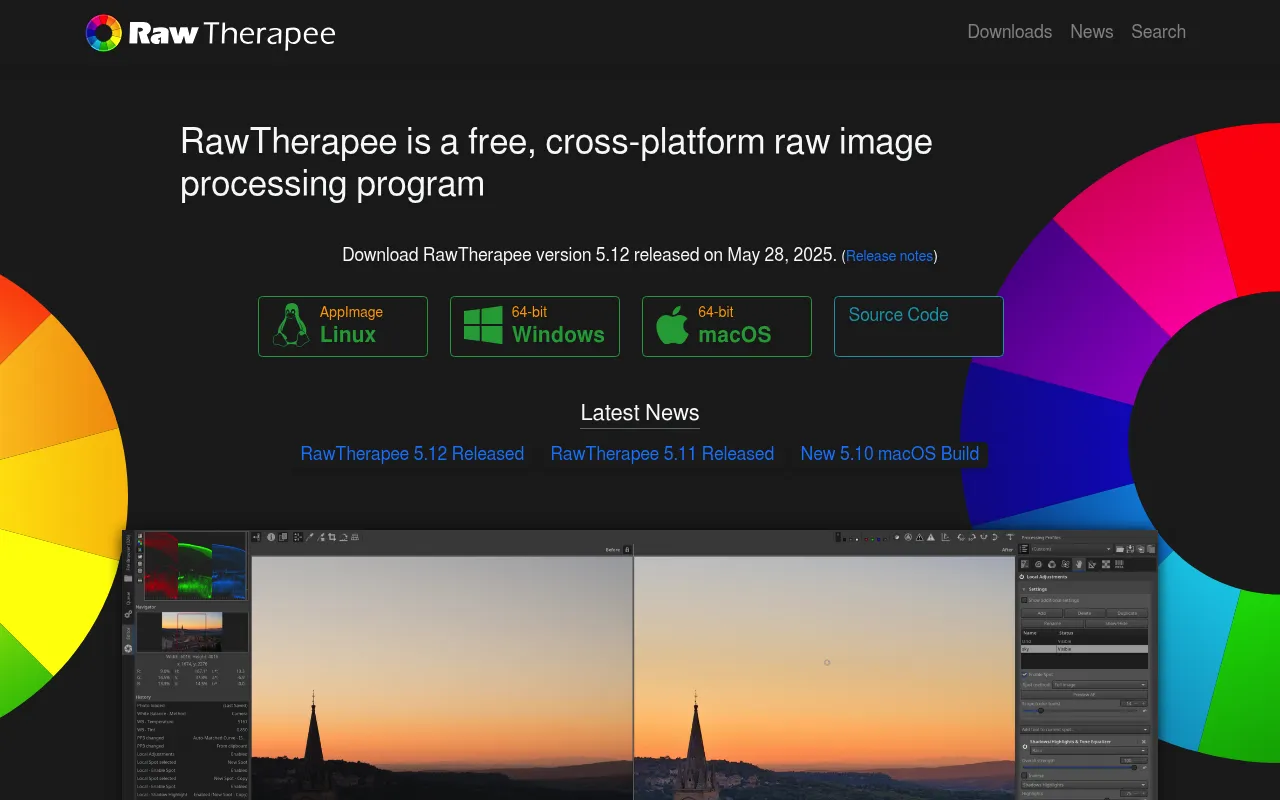1280x800 pixels.
Task: Open the New 5.10 macOS Build post
Action: point(890,454)
